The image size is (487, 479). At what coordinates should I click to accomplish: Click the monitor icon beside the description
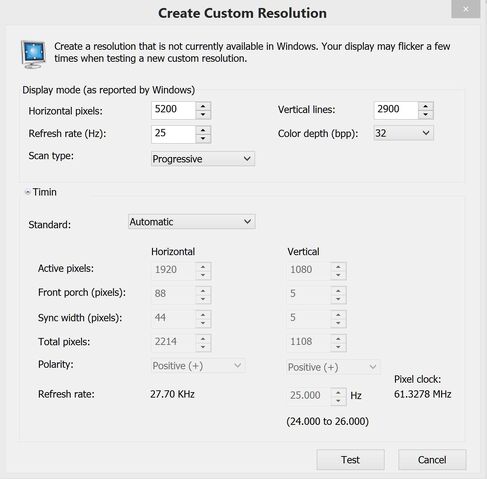click(x=33, y=54)
